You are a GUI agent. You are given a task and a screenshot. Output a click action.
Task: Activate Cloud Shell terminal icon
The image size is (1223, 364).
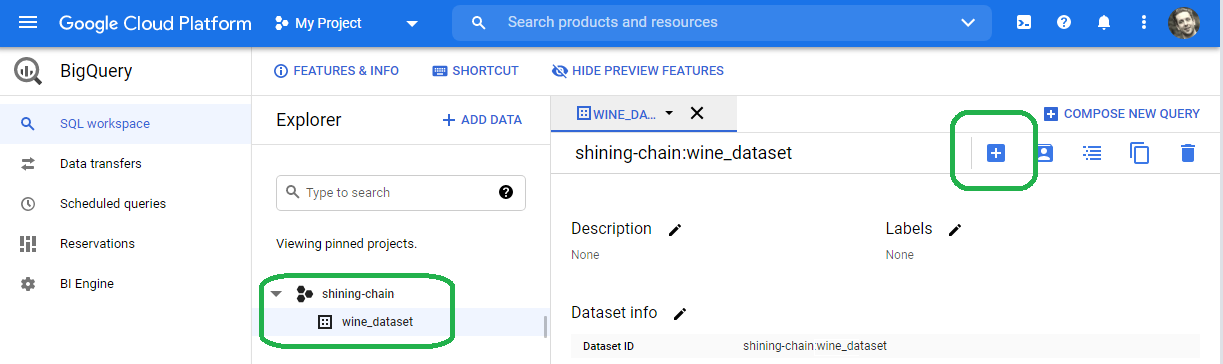[1024, 22]
